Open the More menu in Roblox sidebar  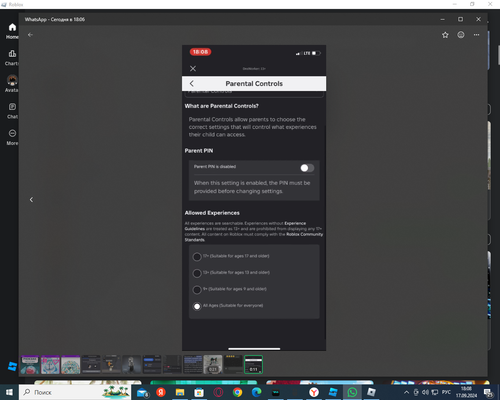[12, 137]
